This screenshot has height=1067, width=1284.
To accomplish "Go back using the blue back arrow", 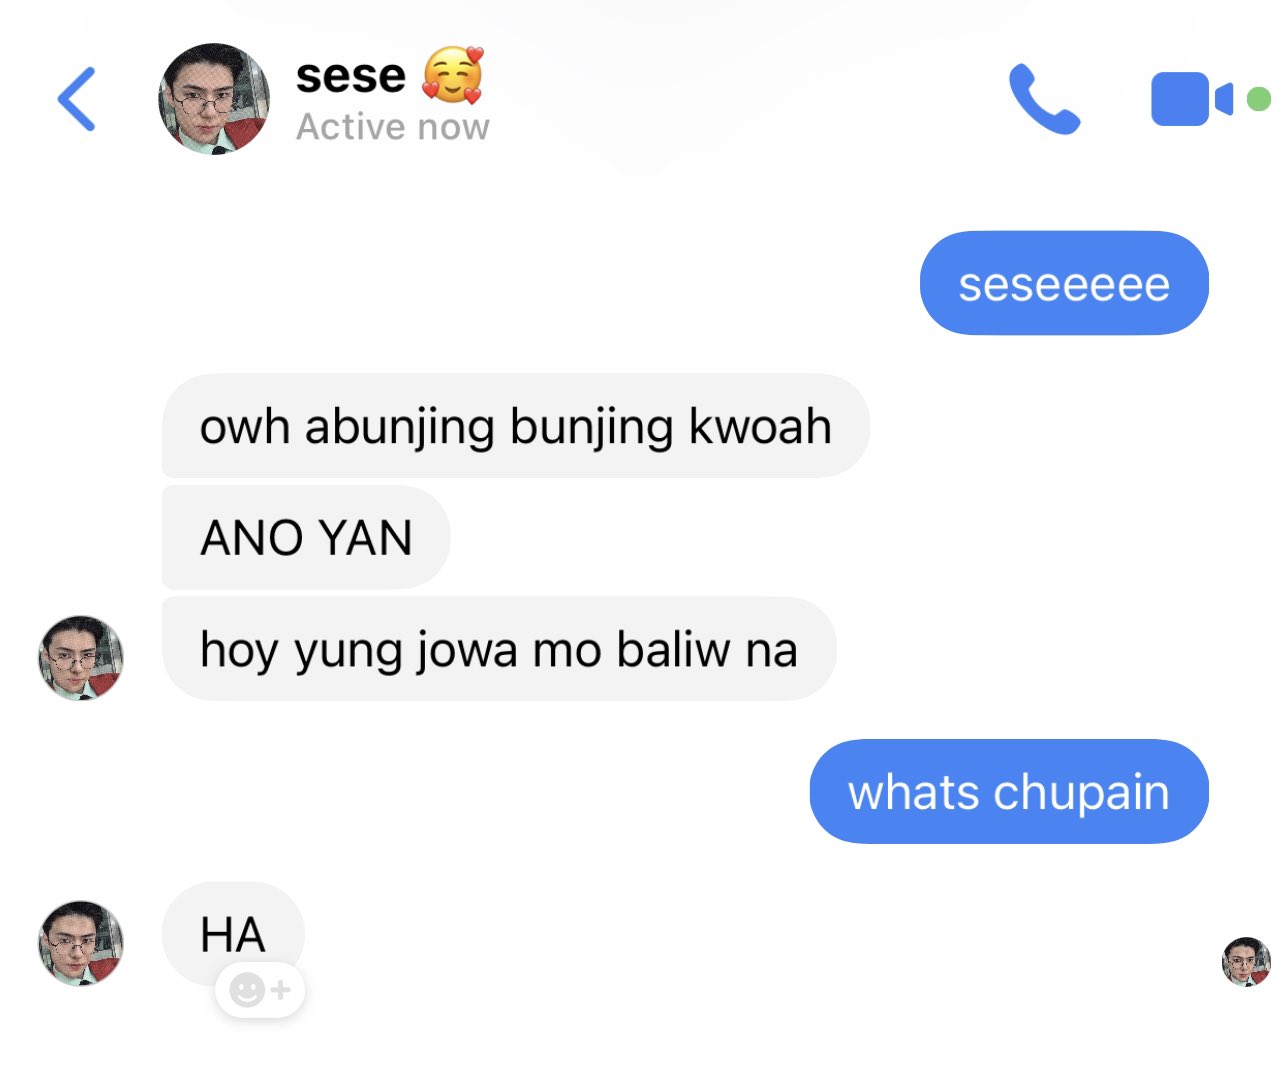I will (77, 99).
